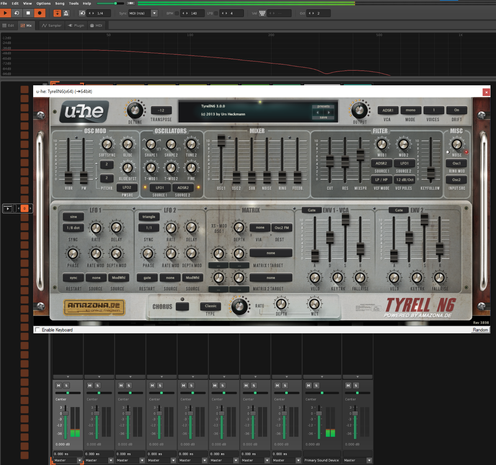Screen dimensions: 496x465
Task: Toggle the metronome icon
Action: pos(66,13)
